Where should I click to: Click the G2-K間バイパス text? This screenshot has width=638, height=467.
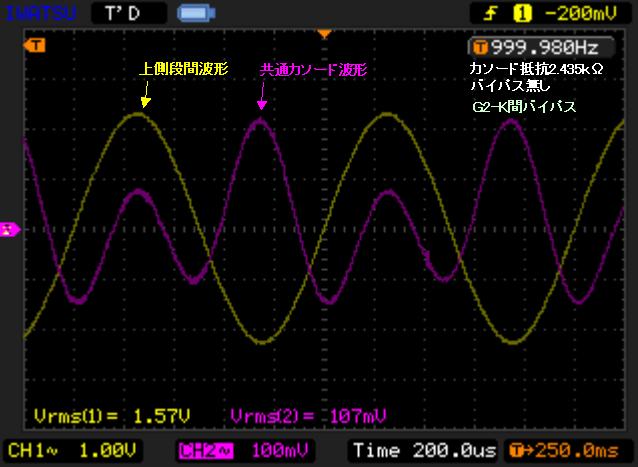[524, 107]
